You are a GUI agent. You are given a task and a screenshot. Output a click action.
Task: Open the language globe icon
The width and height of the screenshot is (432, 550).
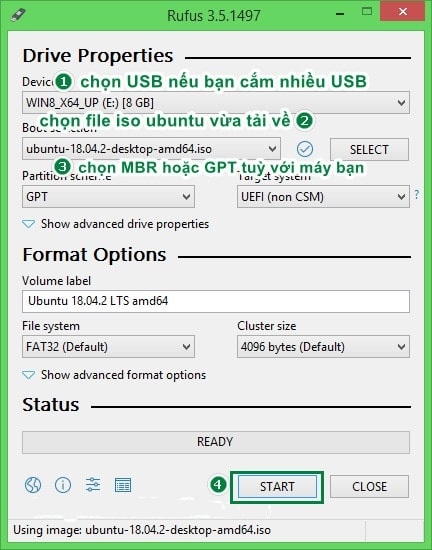33,485
